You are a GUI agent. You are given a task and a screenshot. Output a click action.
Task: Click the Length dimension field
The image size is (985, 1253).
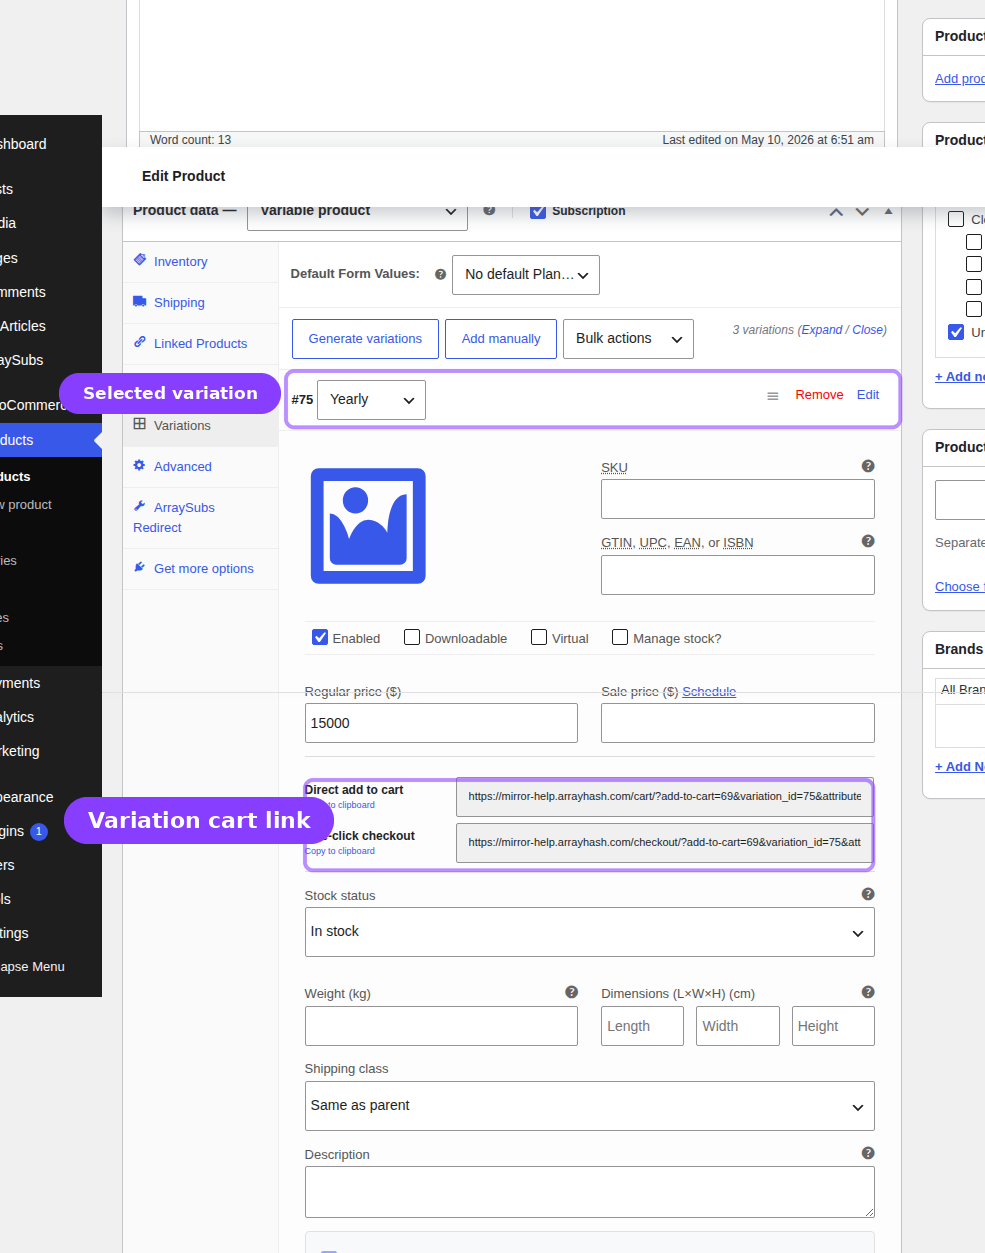pos(642,1026)
